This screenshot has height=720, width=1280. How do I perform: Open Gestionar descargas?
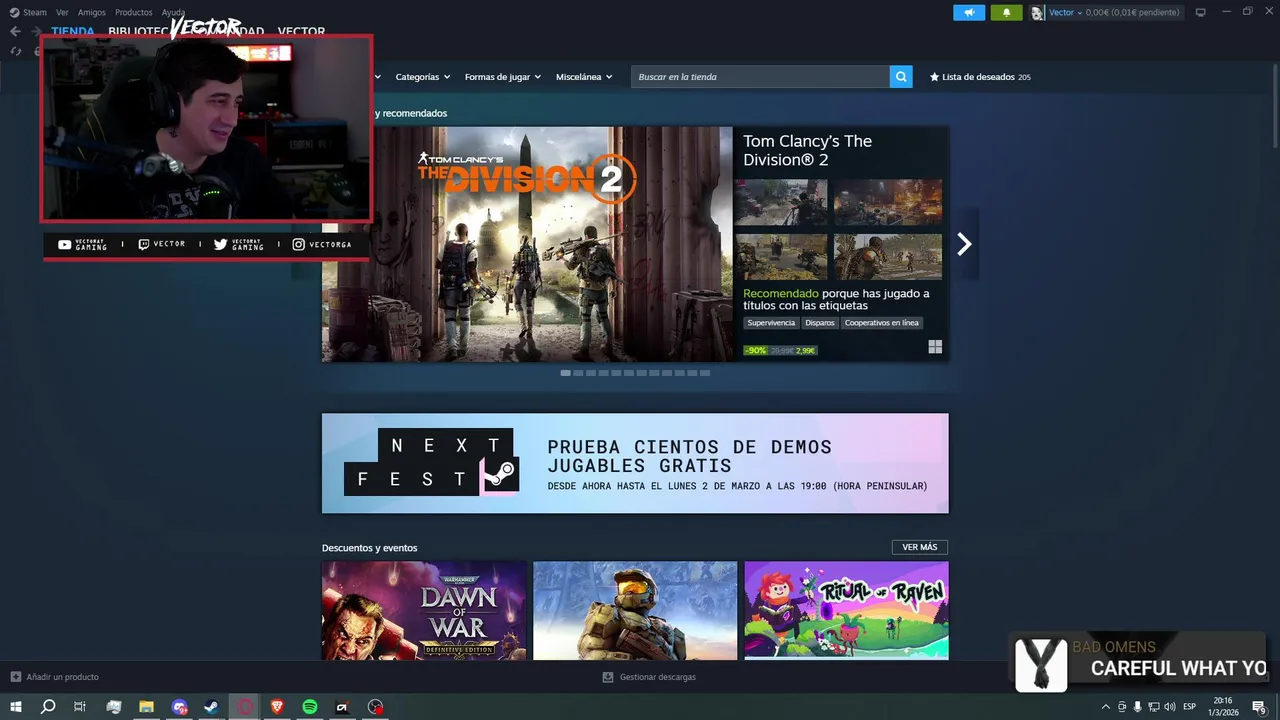pyautogui.click(x=657, y=677)
